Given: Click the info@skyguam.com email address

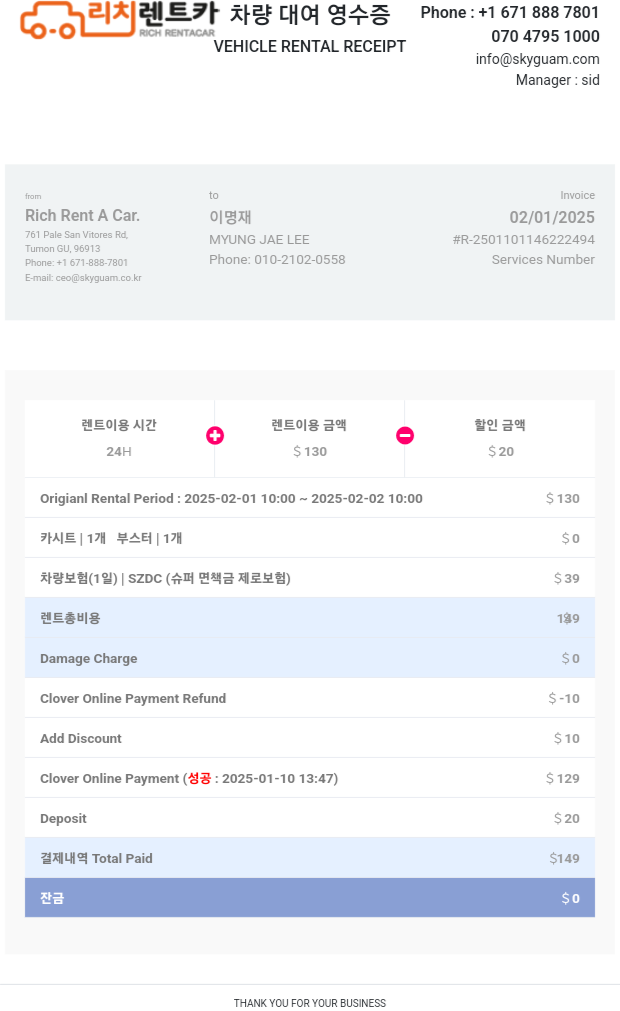Looking at the screenshot, I should click(x=537, y=59).
